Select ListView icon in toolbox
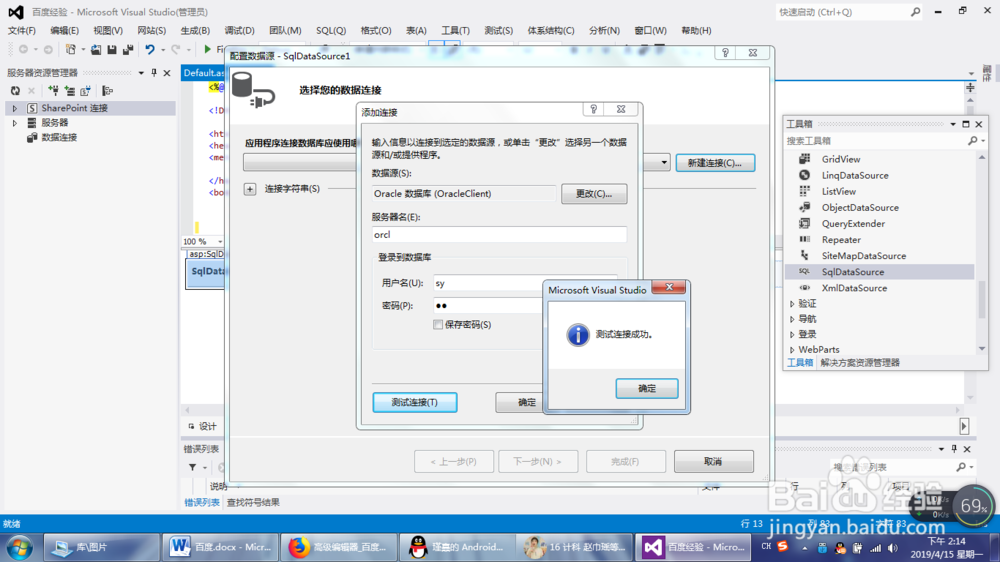Image resolution: width=1000 pixels, height=562 pixels. 805,191
